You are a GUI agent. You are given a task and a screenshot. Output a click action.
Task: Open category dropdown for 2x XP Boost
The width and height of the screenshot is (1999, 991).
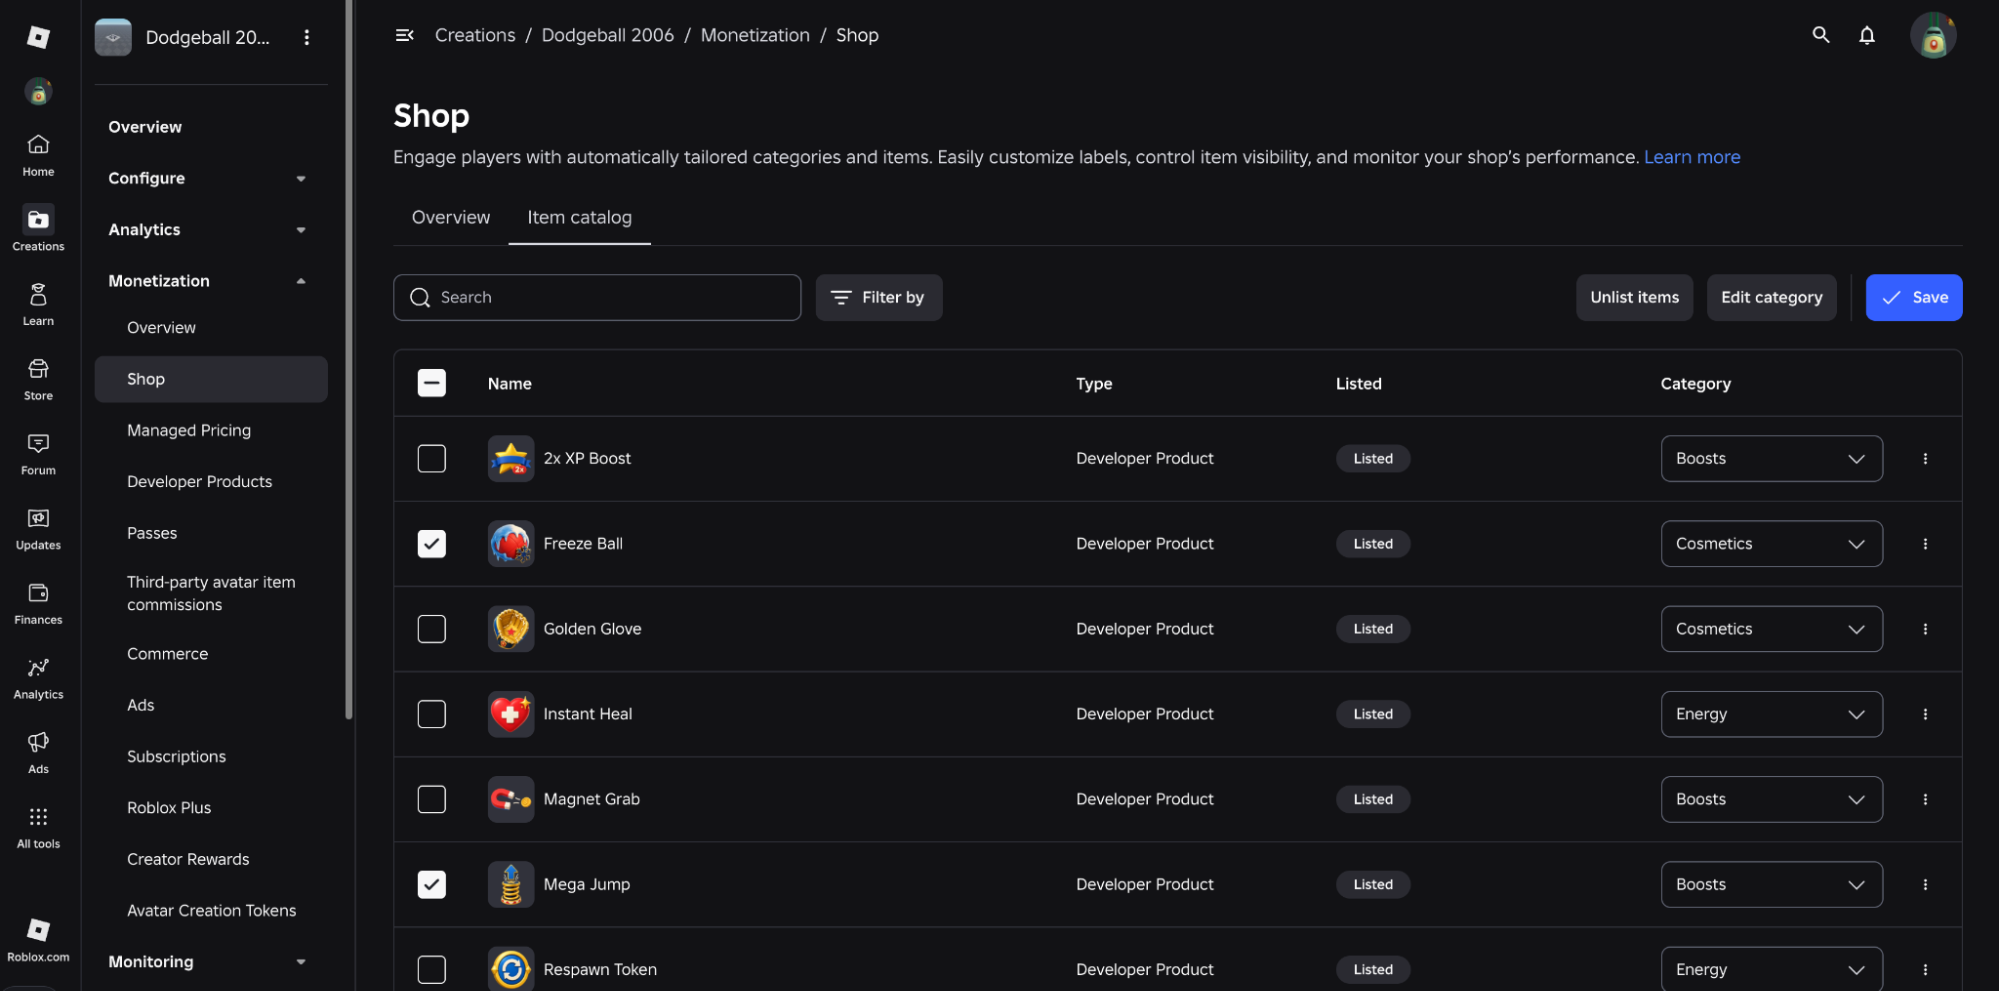click(1771, 458)
